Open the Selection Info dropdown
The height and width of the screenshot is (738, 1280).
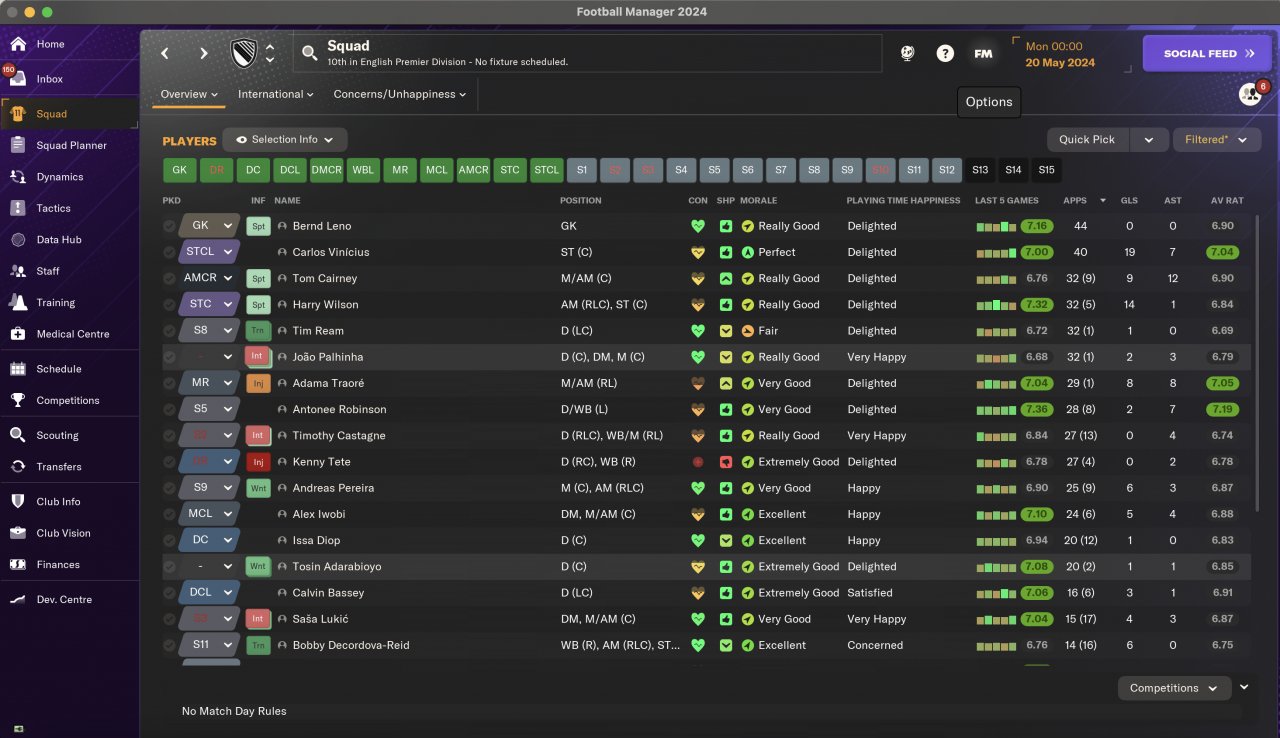[x=285, y=140]
